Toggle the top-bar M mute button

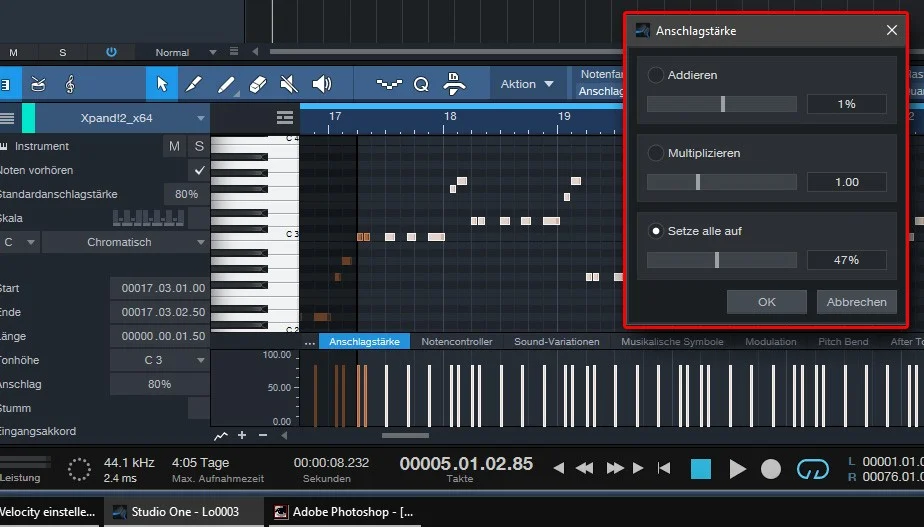point(13,52)
